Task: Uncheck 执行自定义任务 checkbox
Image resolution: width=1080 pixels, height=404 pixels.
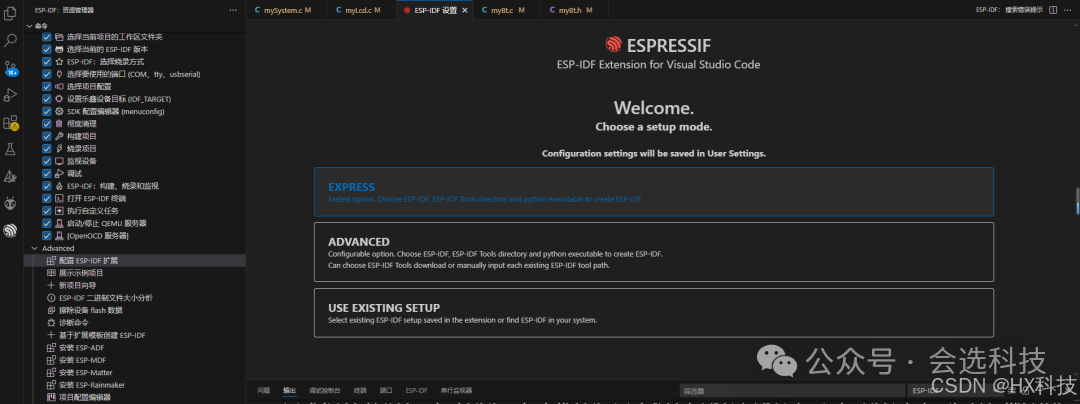Action: click(x=47, y=211)
